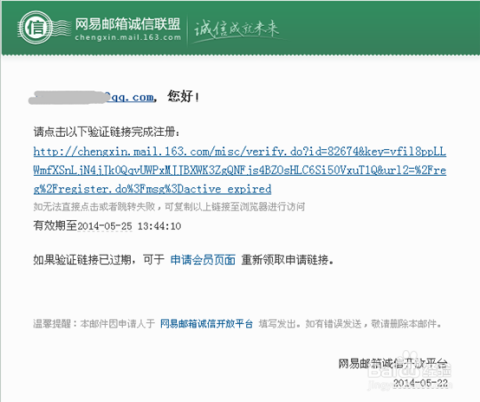
Task: Click the 网易邮箱诚信联盟 header title
Action: click(x=128, y=24)
